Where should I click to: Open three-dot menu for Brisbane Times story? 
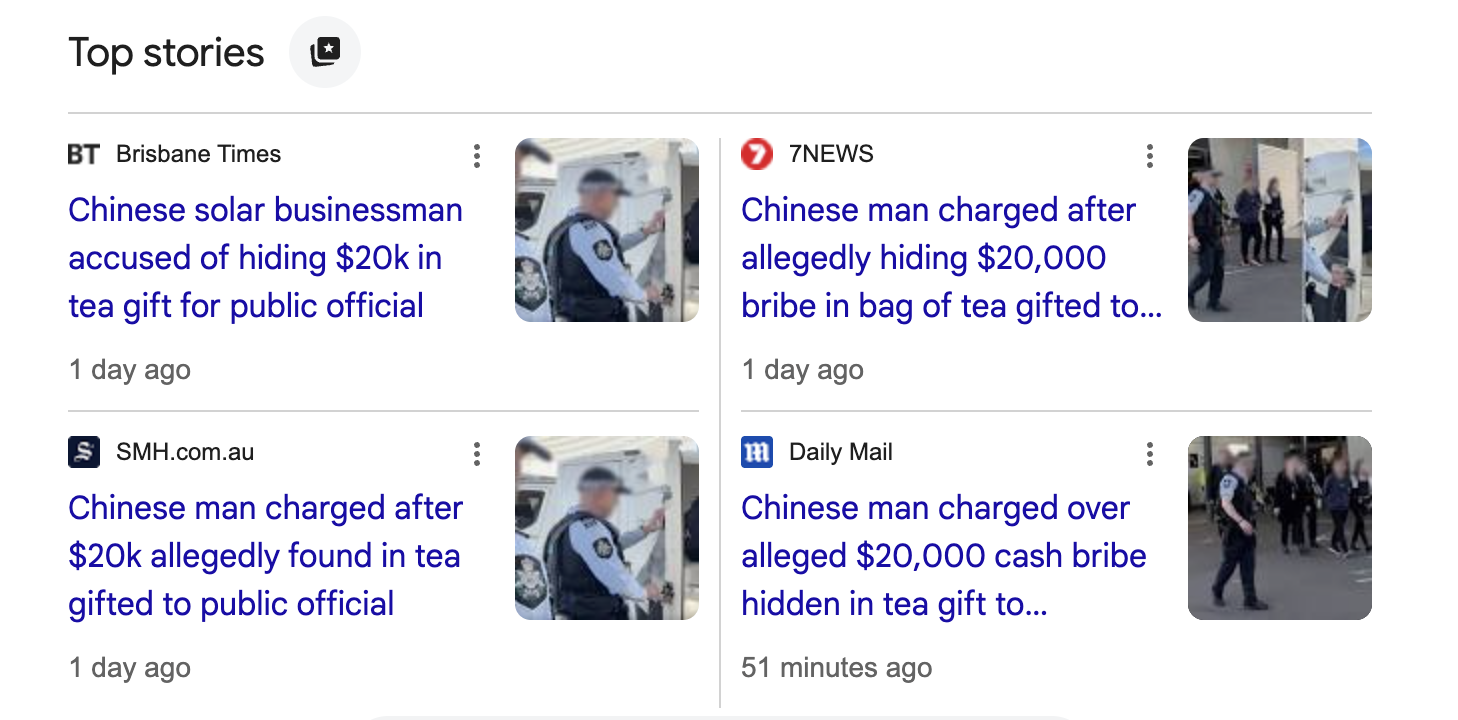click(477, 155)
